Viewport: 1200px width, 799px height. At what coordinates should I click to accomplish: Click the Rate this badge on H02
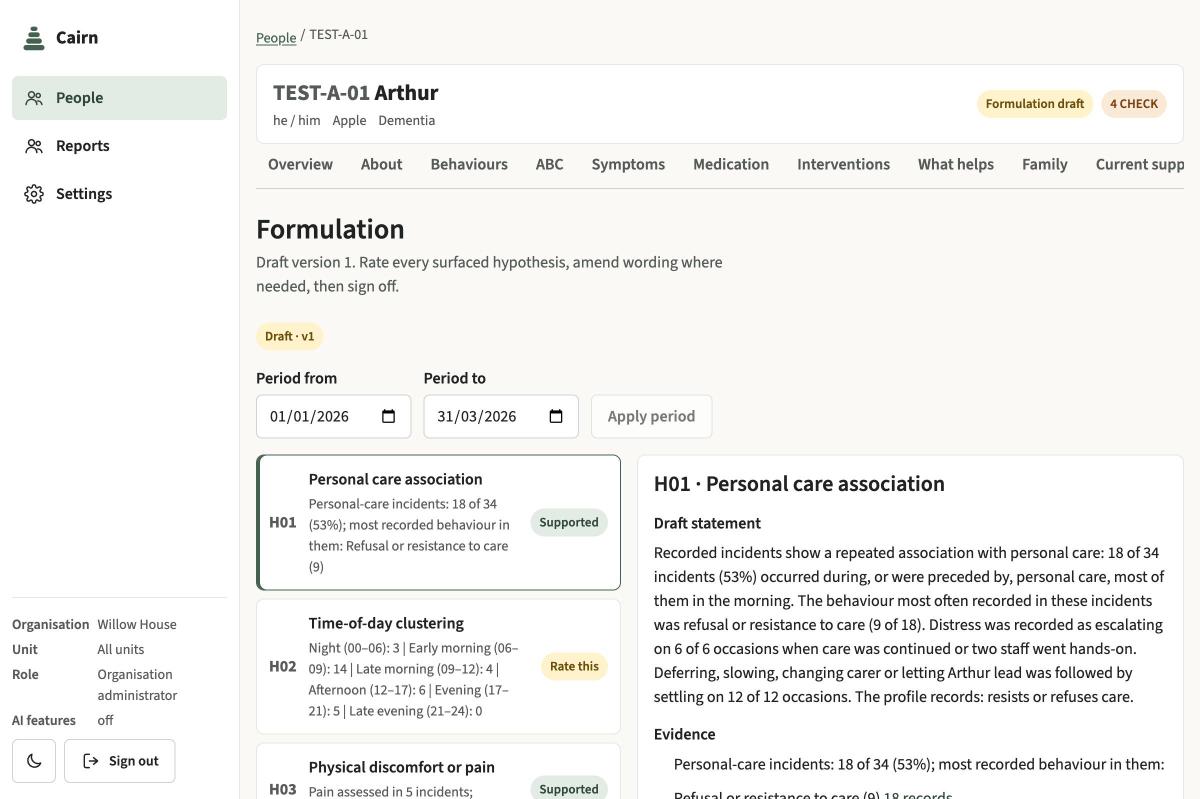(x=574, y=667)
